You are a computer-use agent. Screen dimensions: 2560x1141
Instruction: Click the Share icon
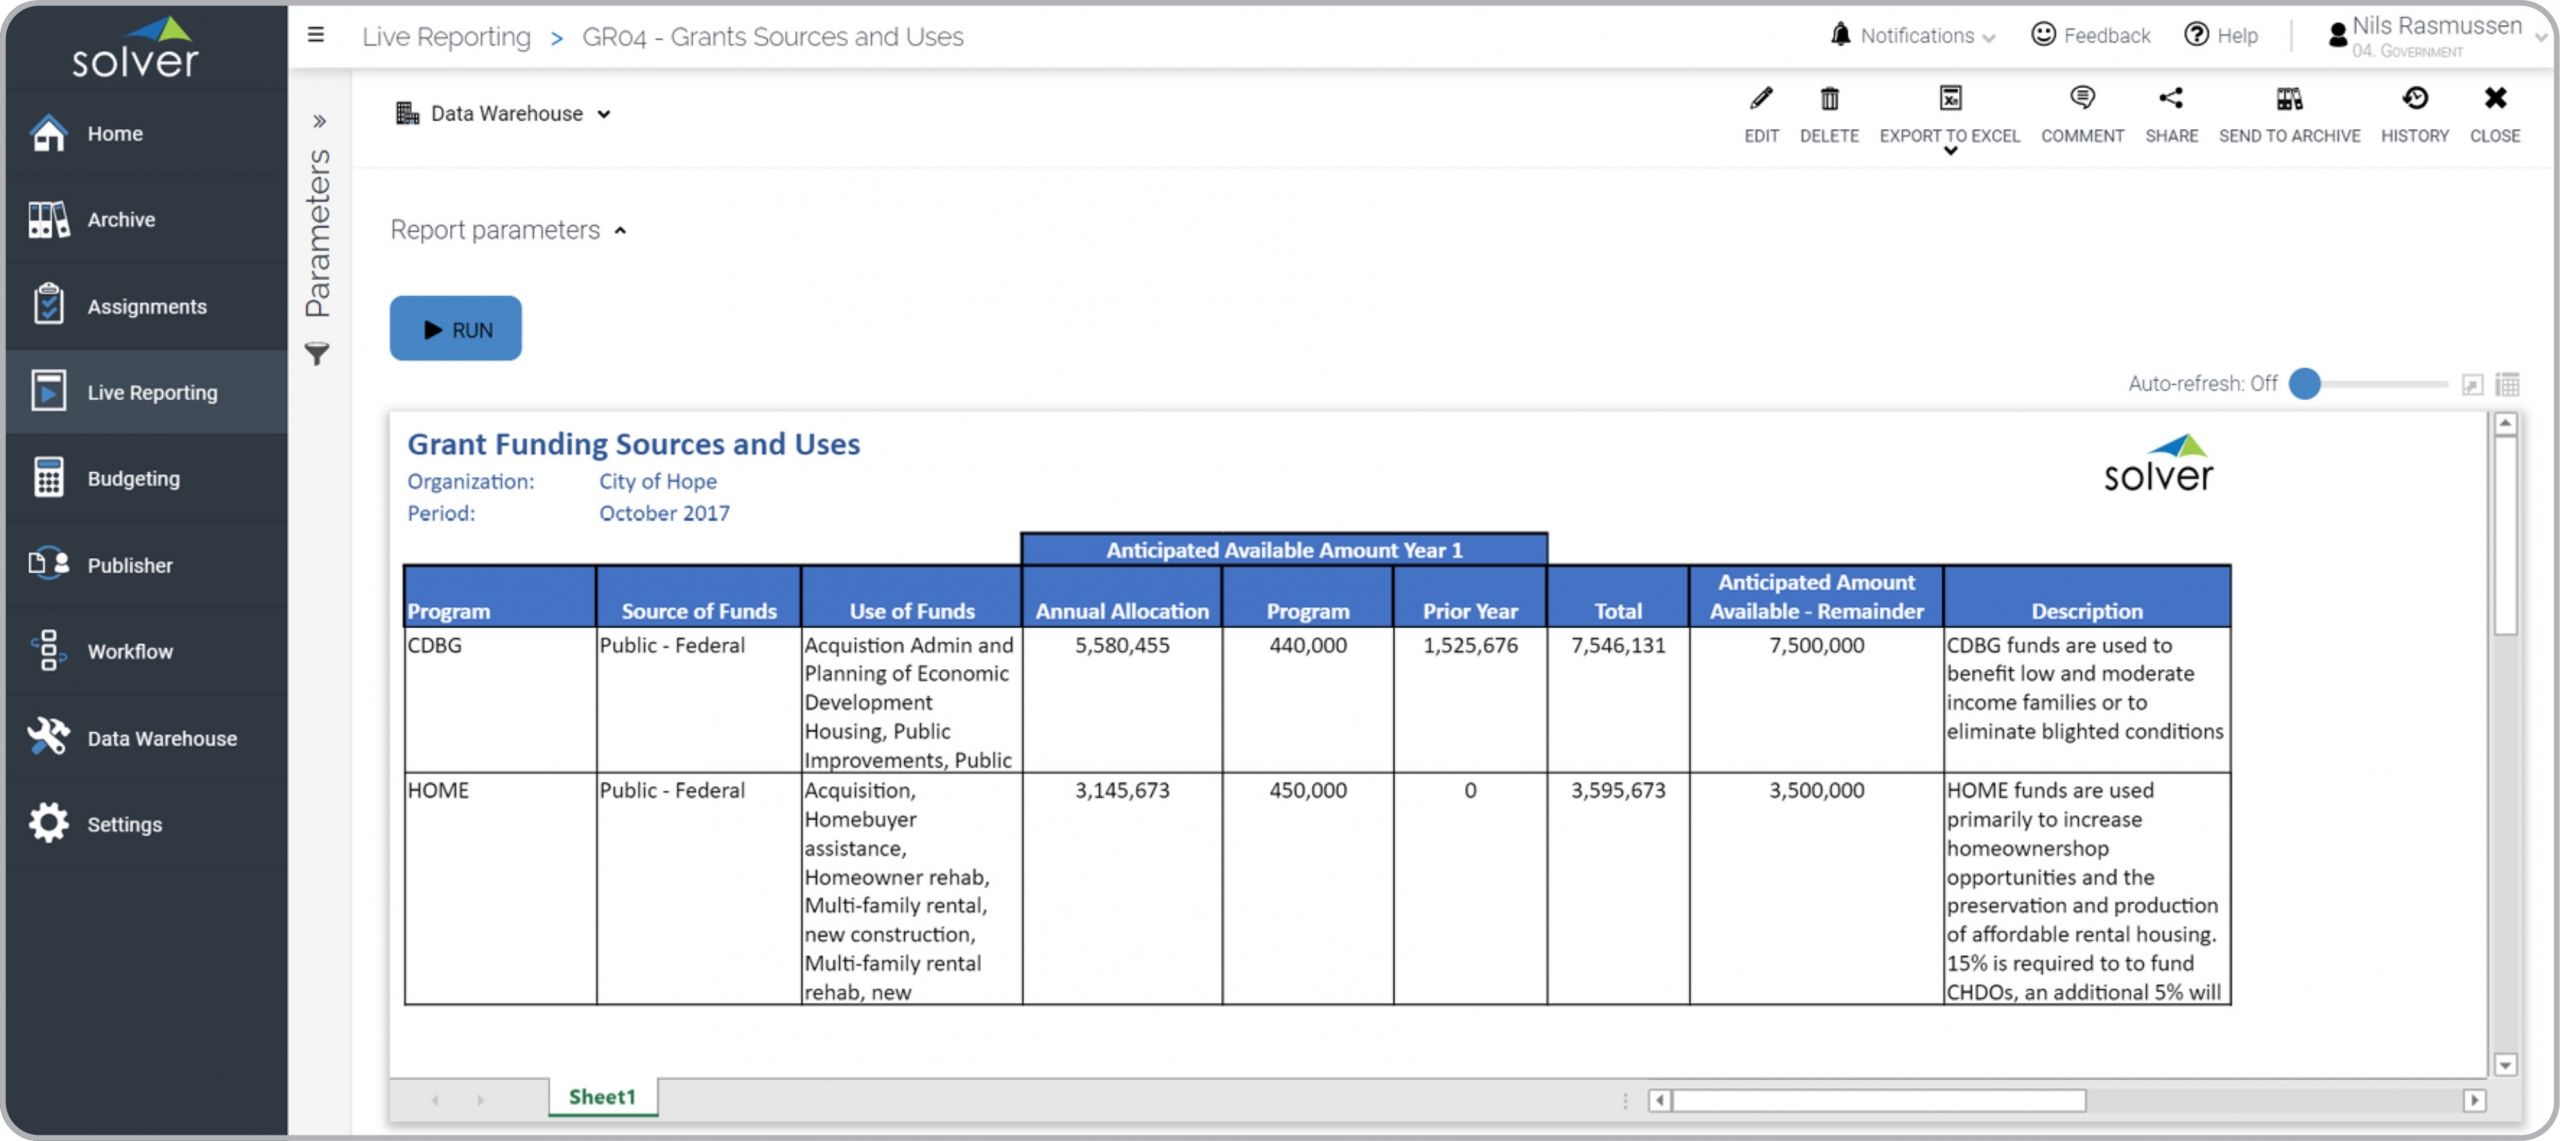point(2171,98)
